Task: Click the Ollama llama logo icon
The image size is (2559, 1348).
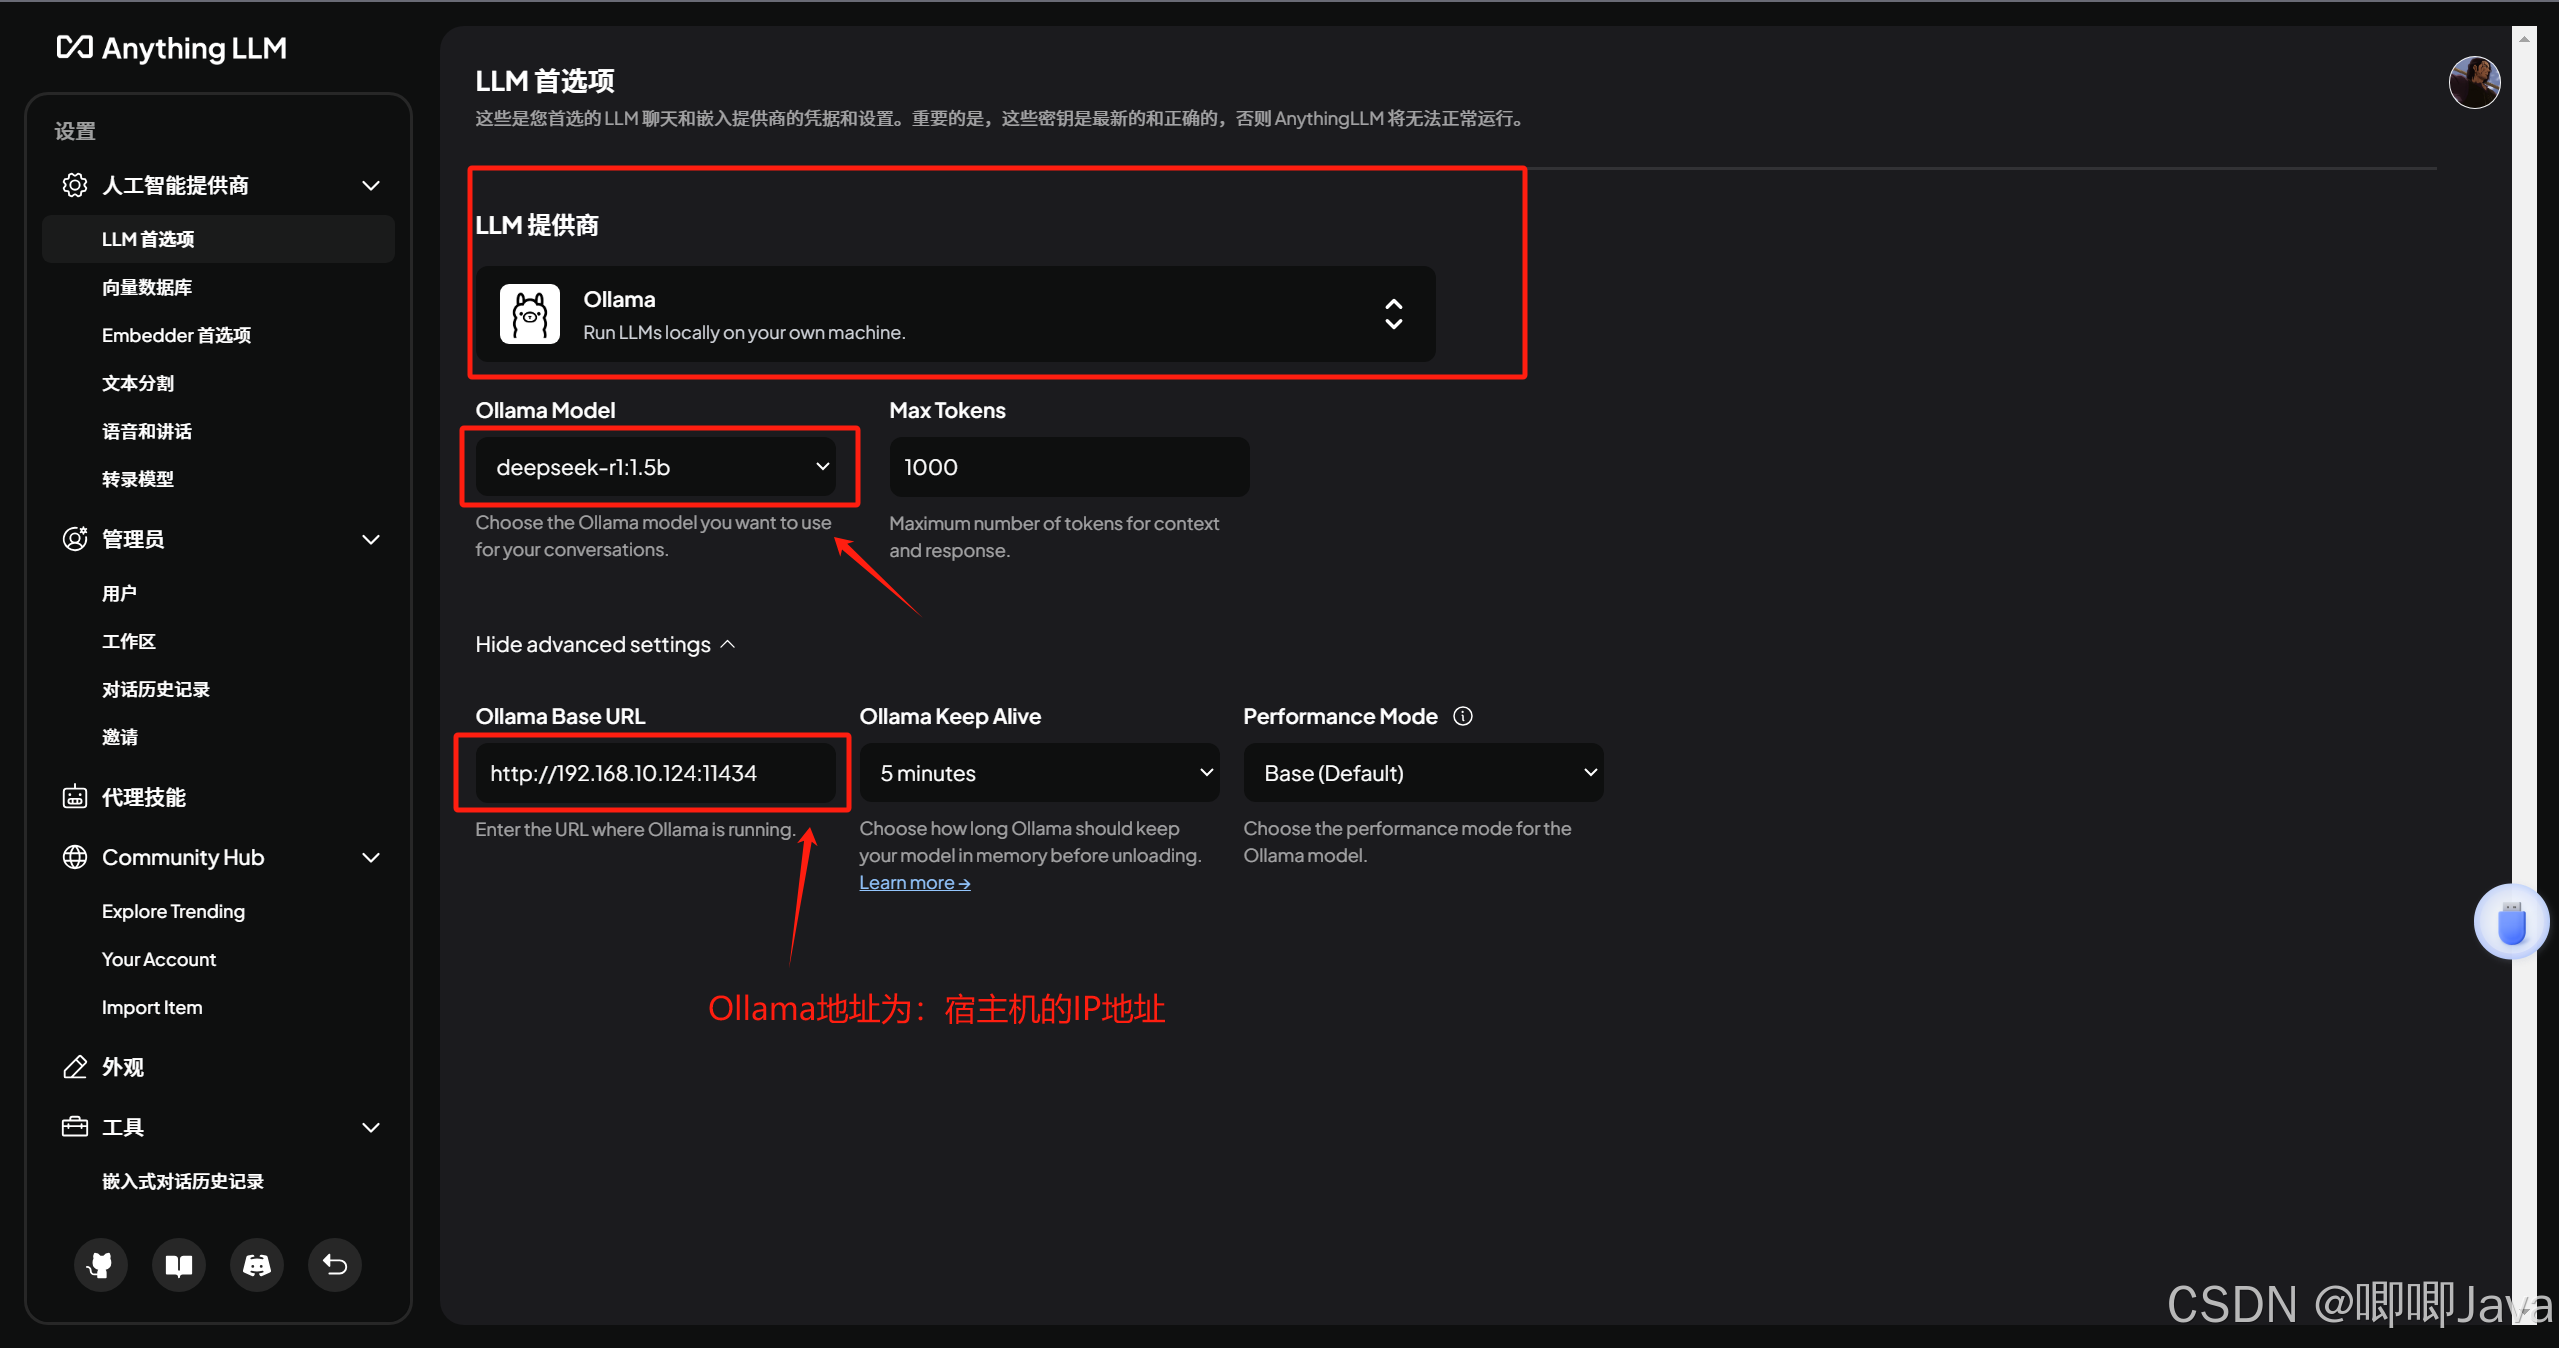Action: click(530, 314)
